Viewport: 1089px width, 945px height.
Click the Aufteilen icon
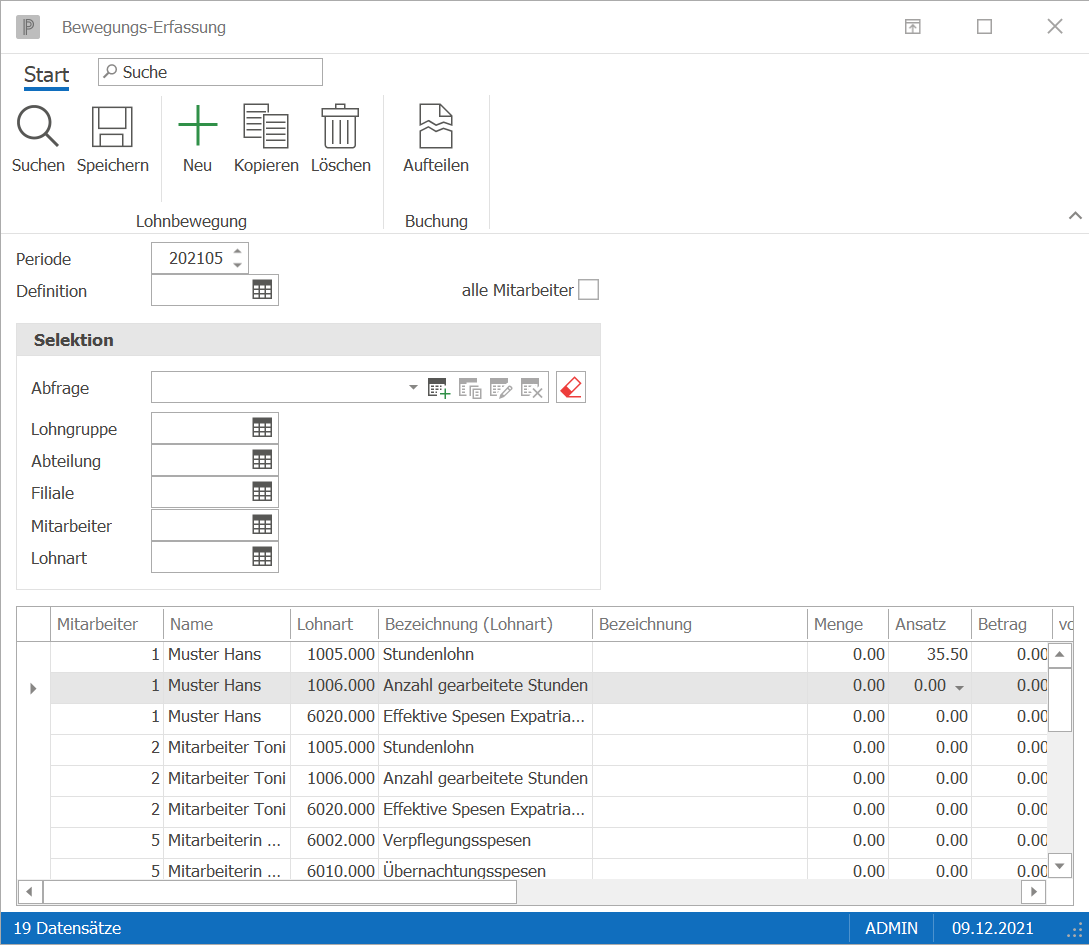[x=435, y=126]
